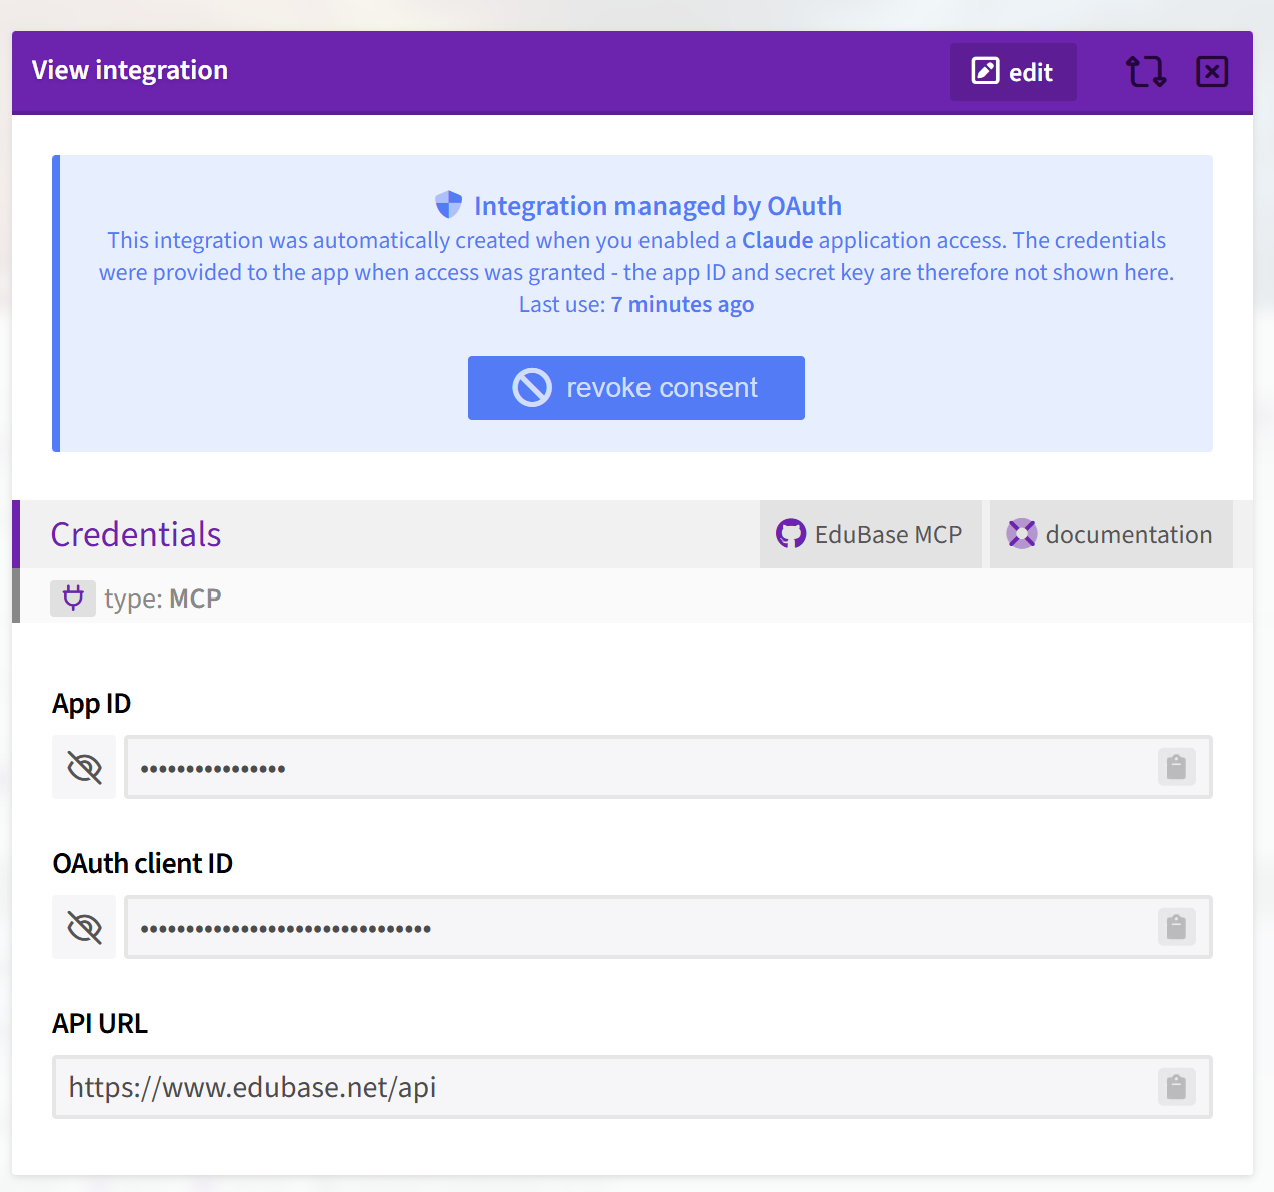Toggle visibility of OAuth client ID
Screen dimensions: 1274x1192
[84, 927]
